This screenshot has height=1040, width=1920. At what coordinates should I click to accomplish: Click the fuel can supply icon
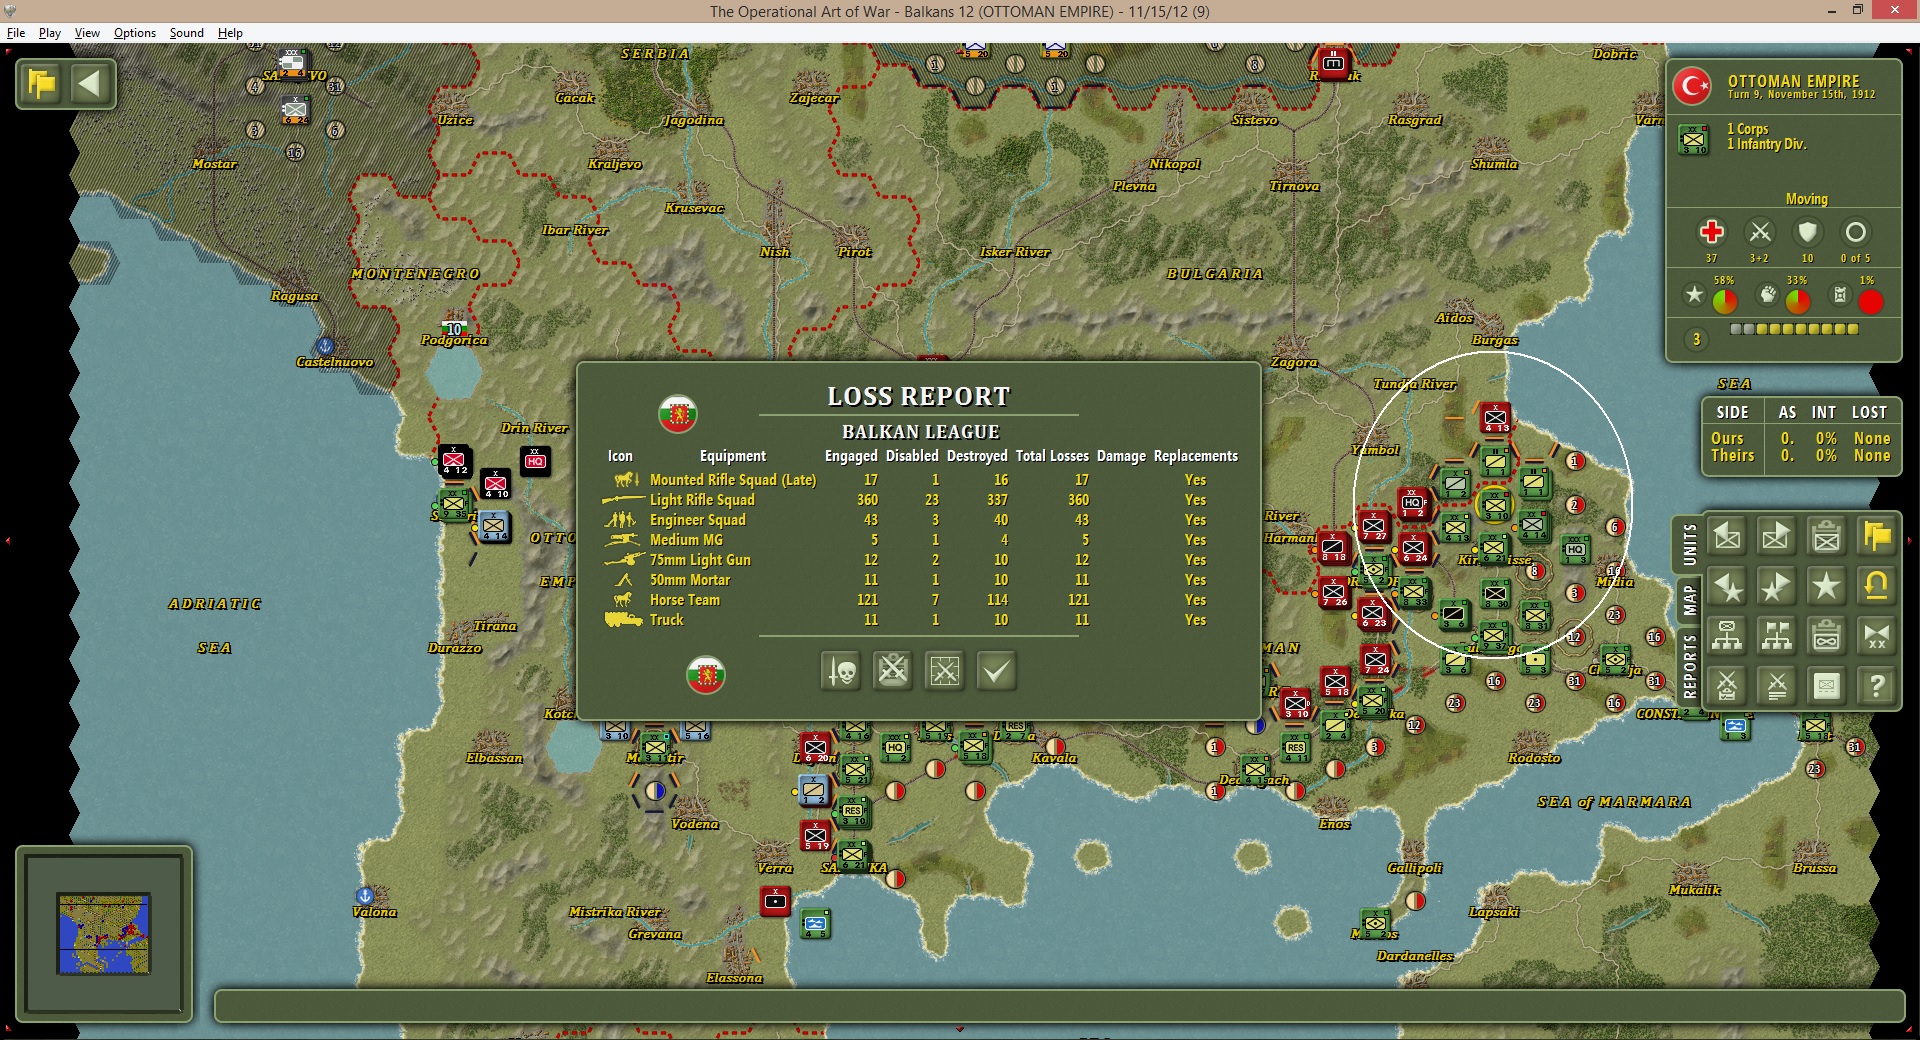(x=1840, y=295)
